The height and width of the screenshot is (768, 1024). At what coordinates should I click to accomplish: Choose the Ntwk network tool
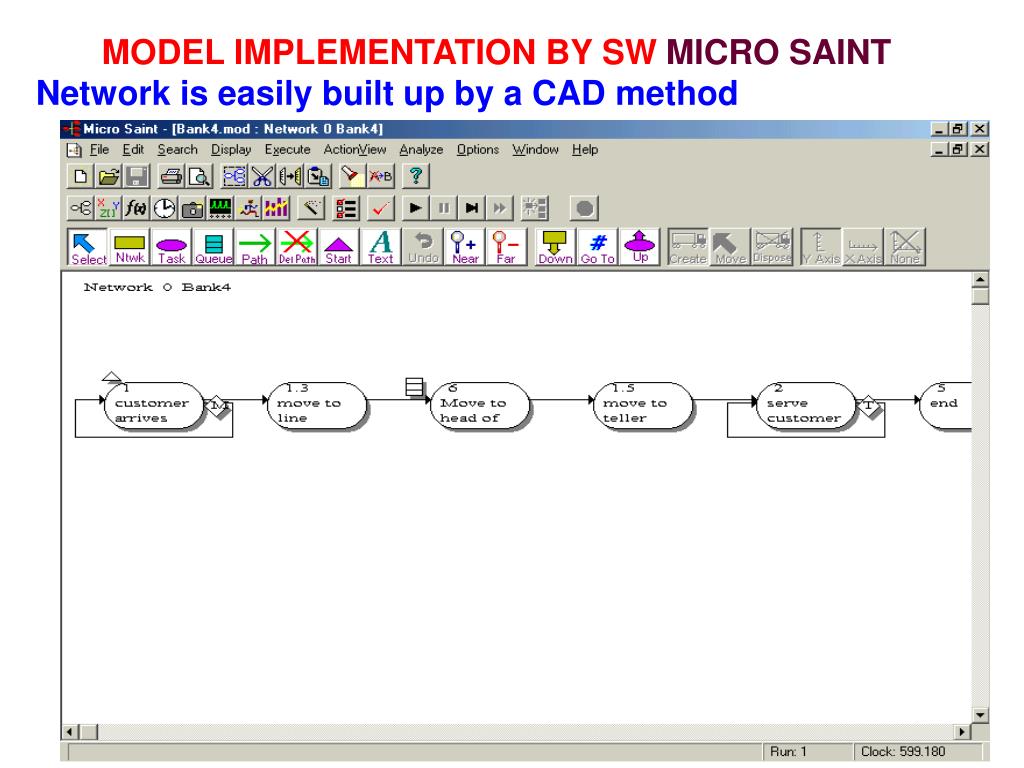[x=129, y=247]
